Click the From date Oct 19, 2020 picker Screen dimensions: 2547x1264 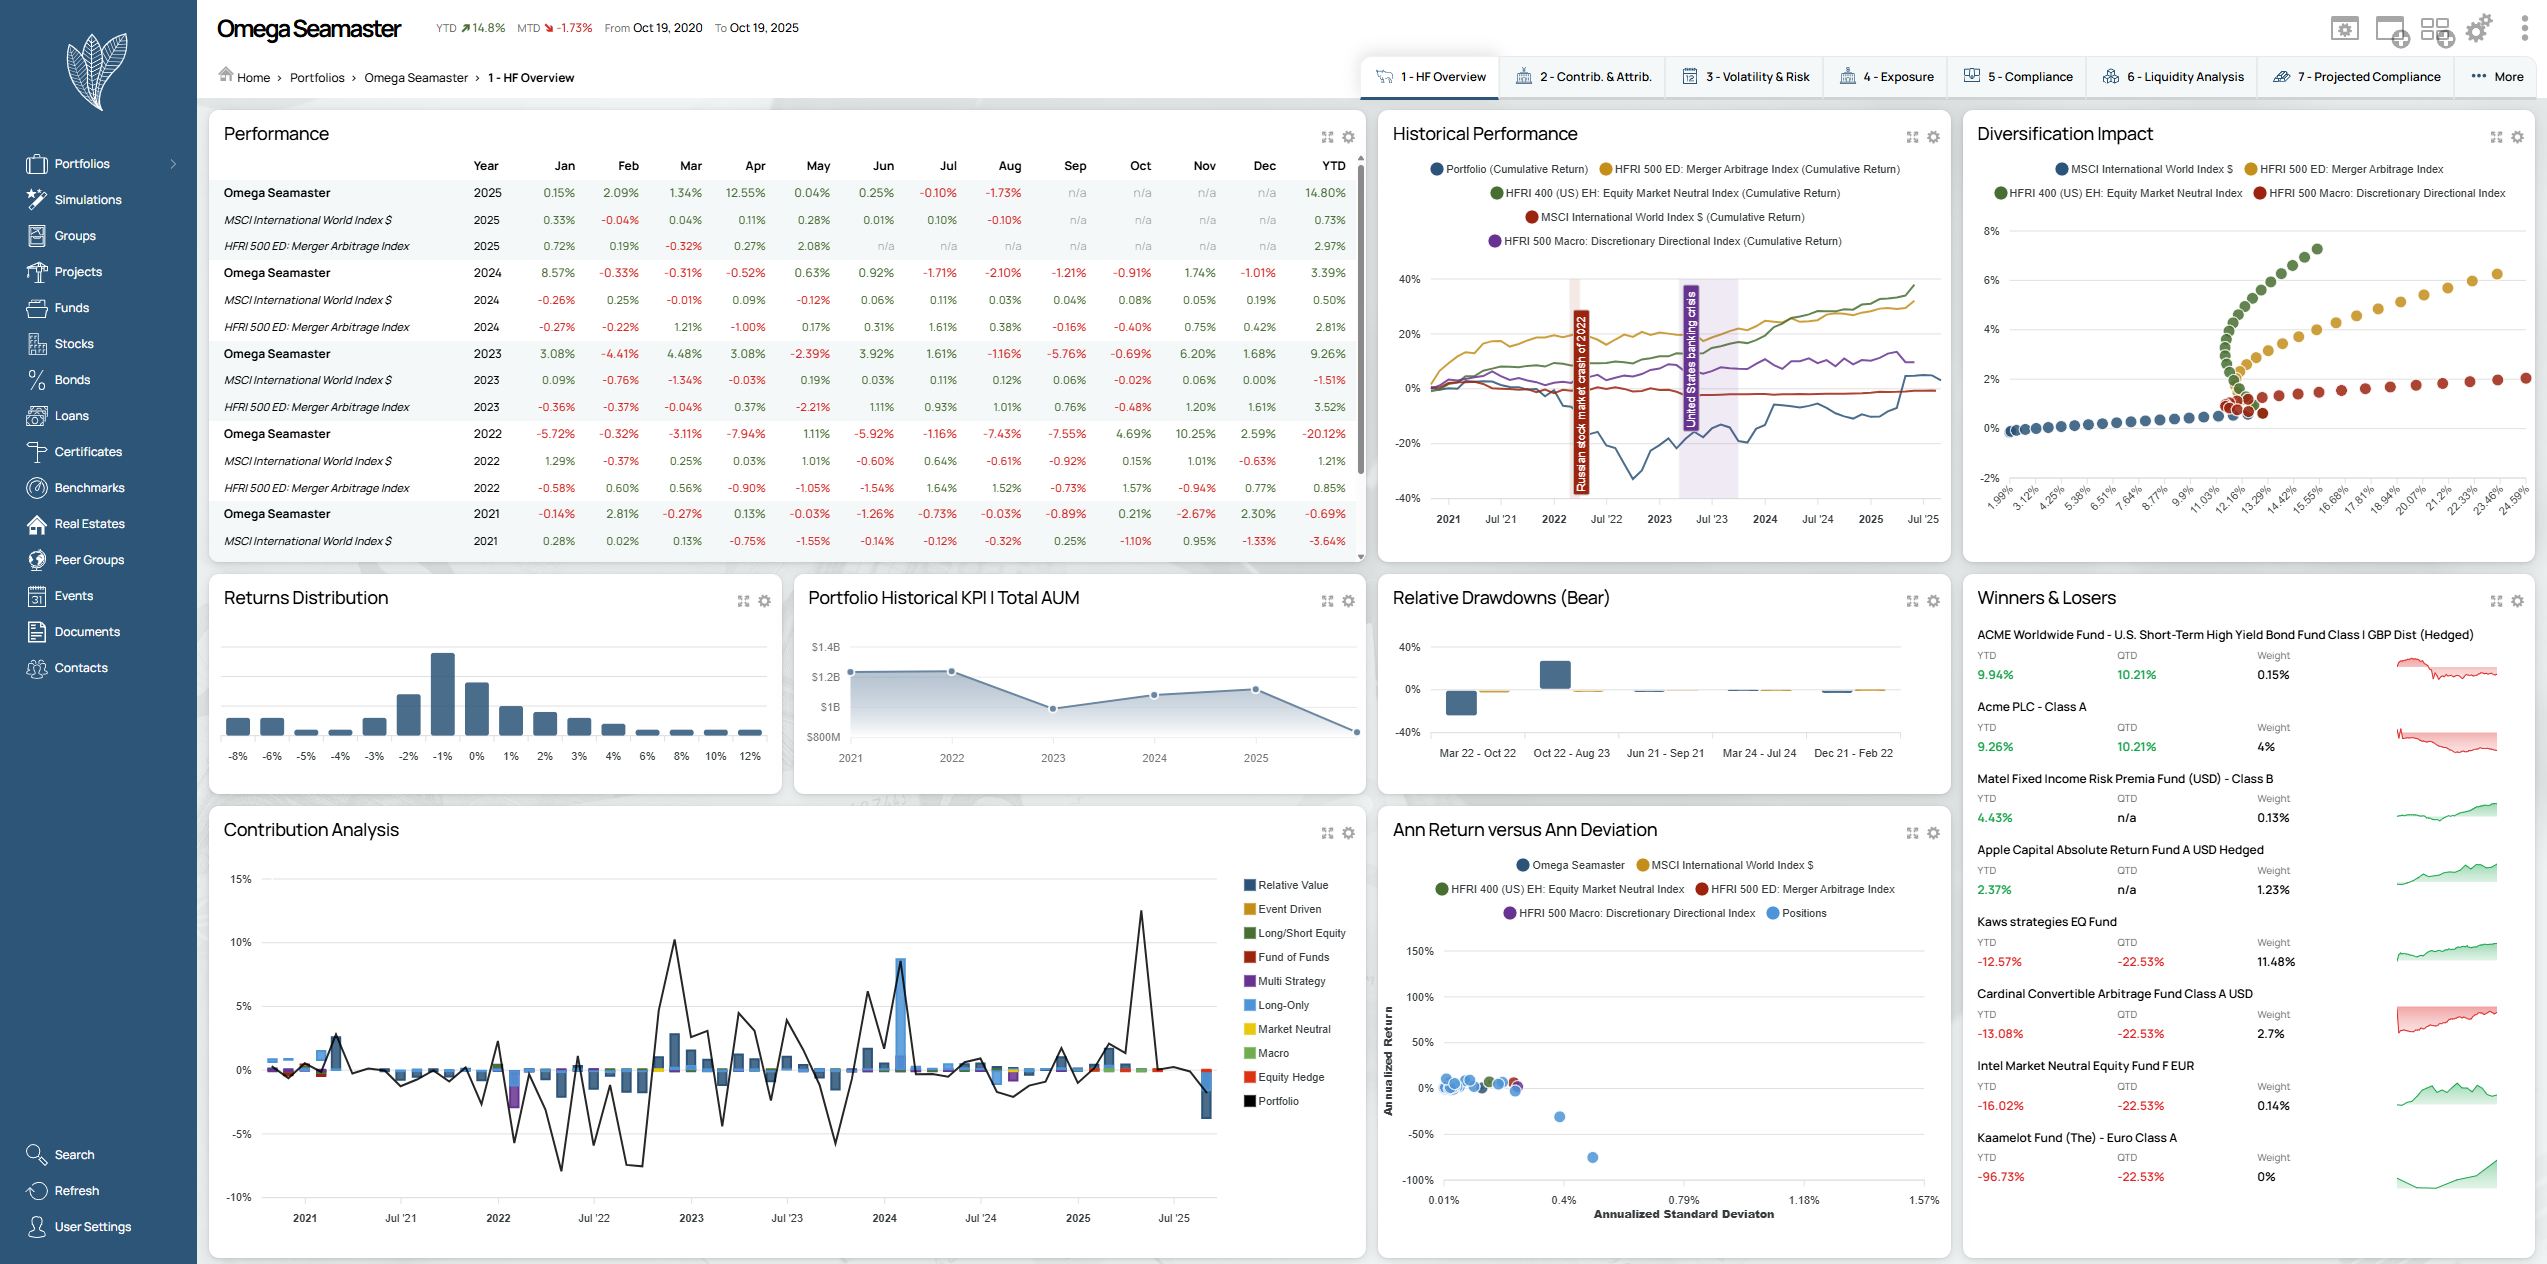(x=667, y=28)
